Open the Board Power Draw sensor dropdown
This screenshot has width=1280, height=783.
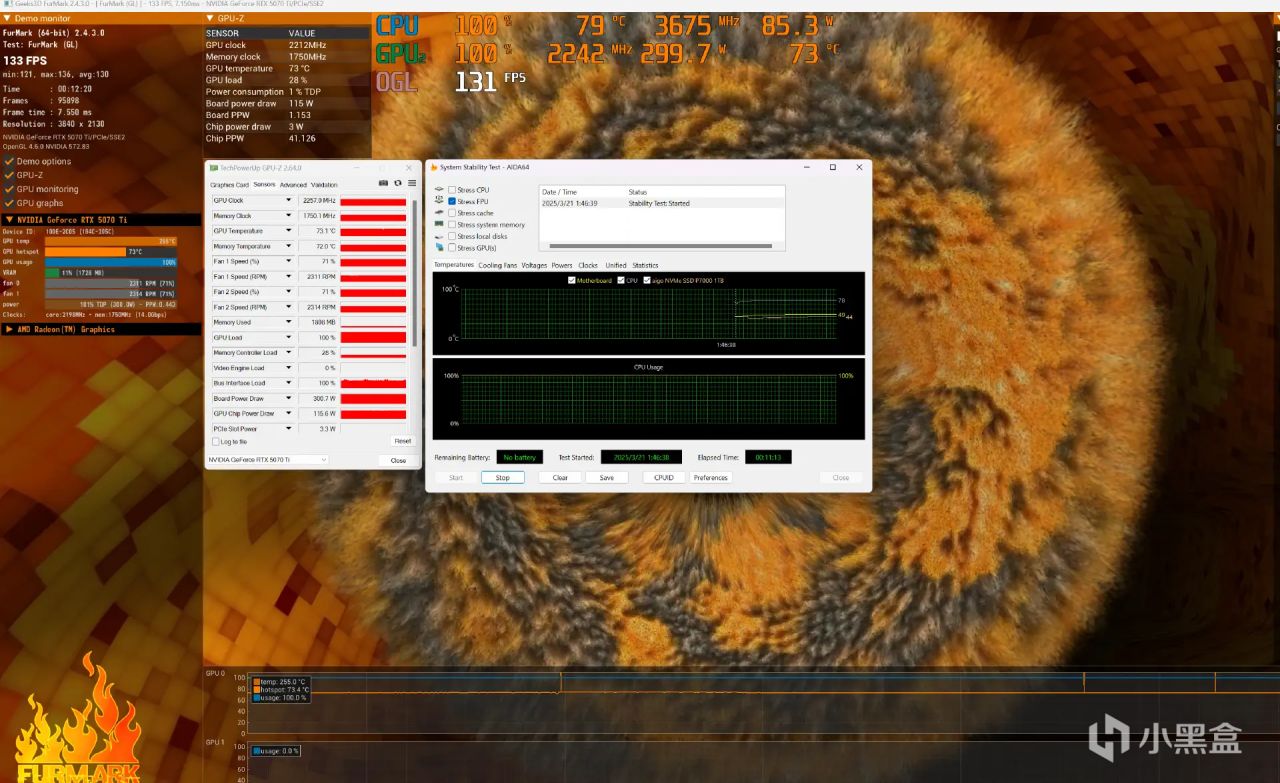[x=289, y=398]
